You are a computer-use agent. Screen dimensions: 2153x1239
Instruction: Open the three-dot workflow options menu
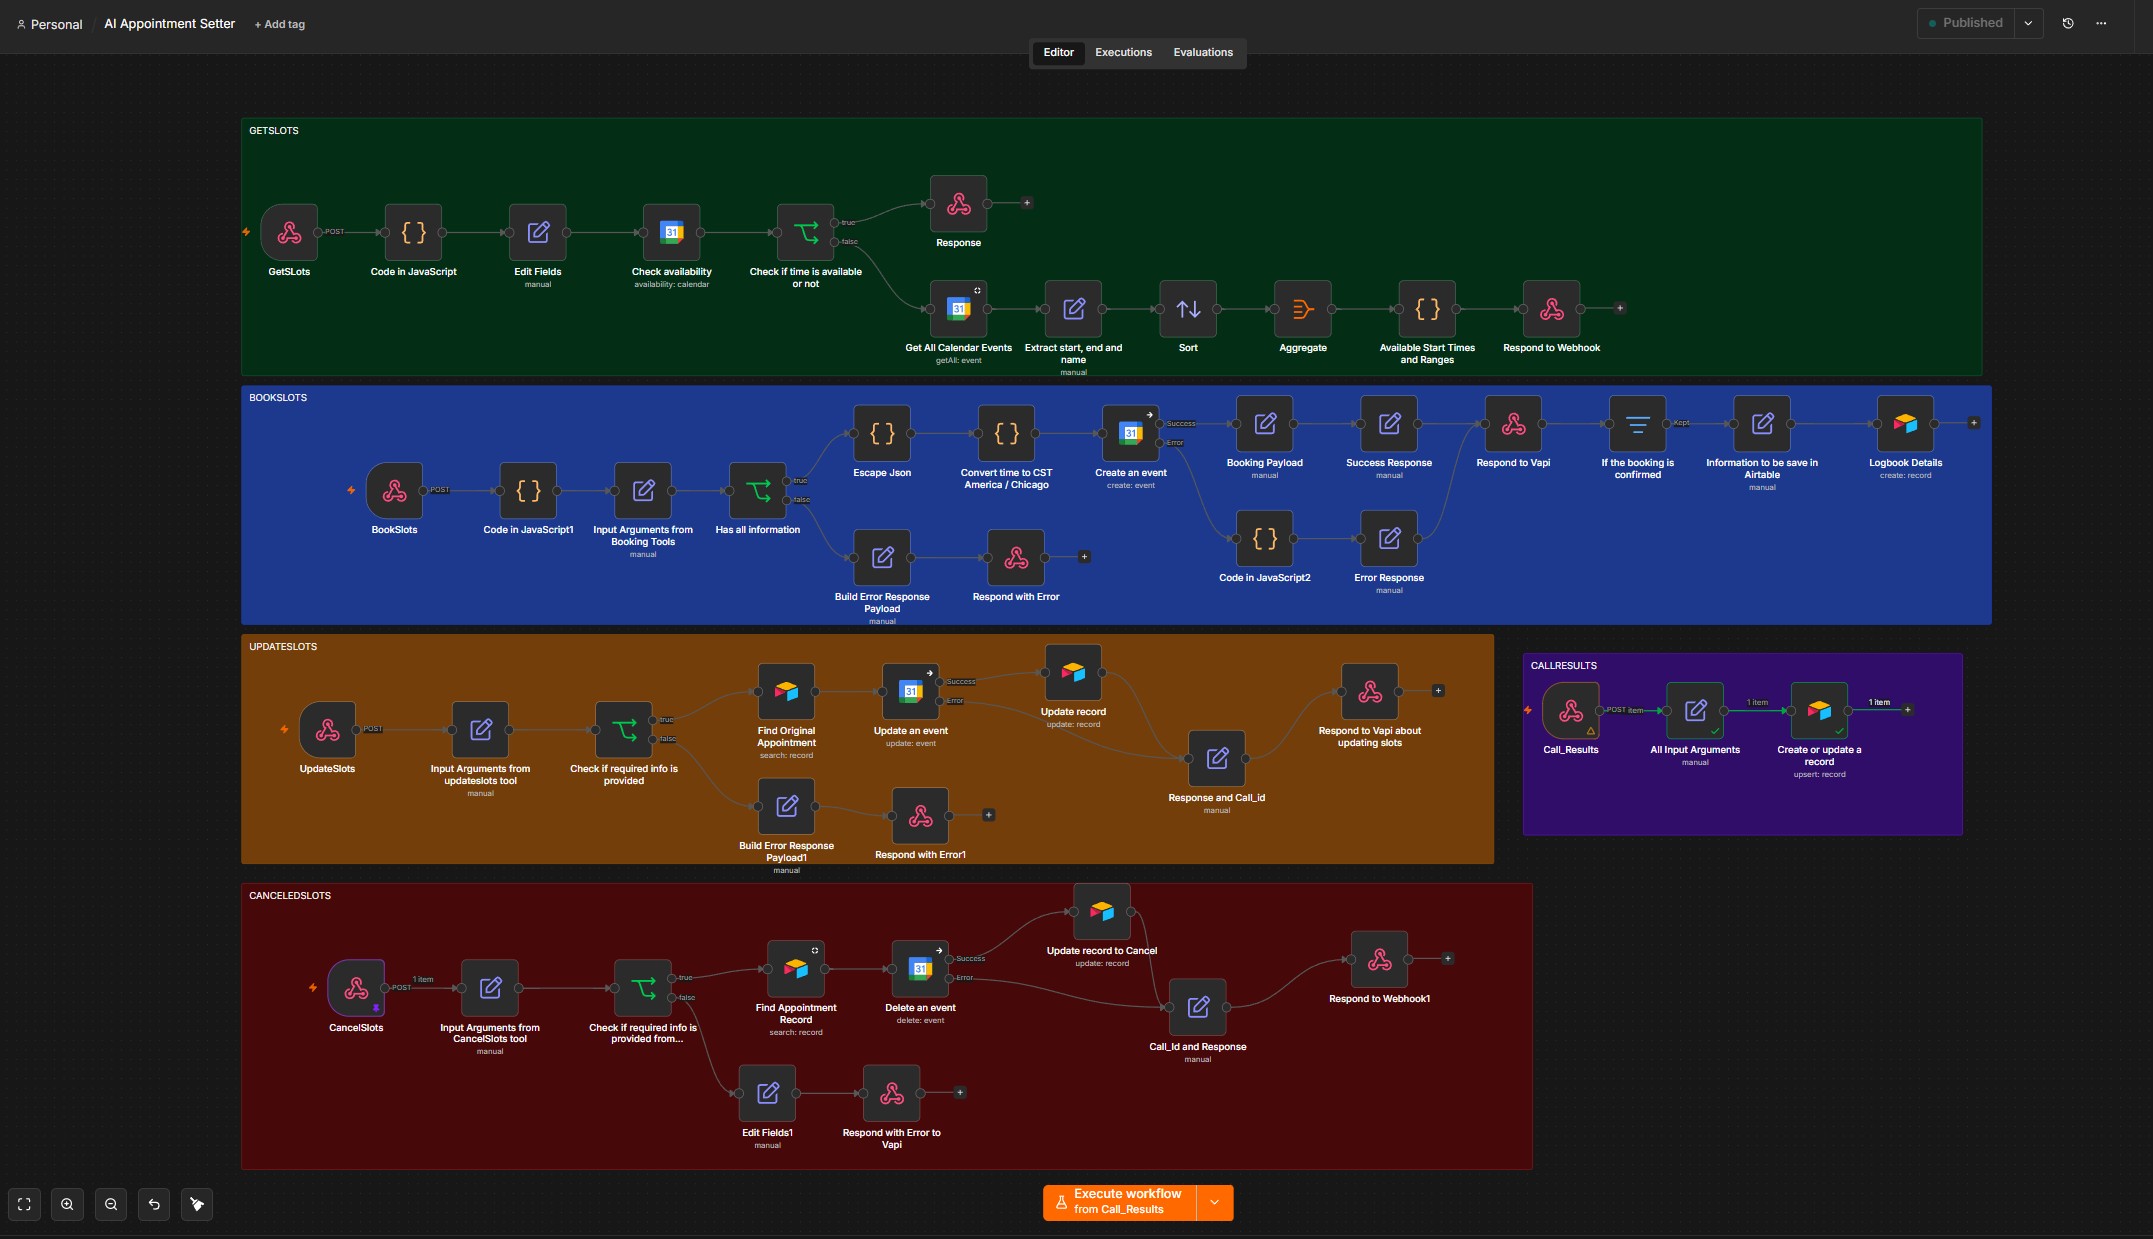(2101, 23)
